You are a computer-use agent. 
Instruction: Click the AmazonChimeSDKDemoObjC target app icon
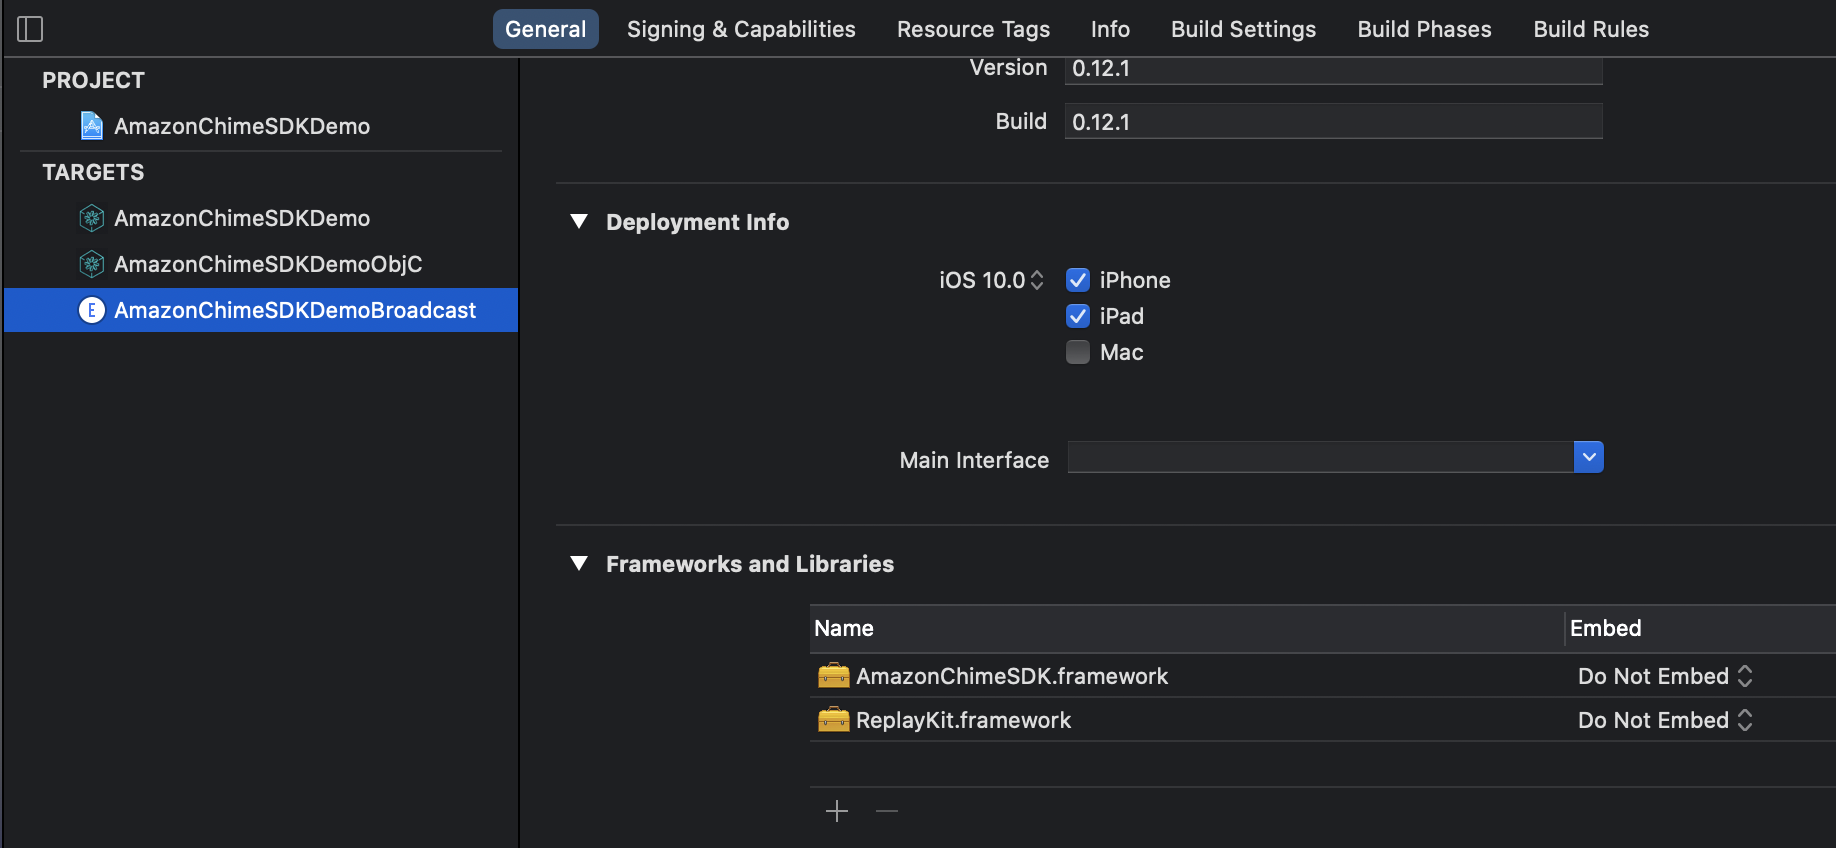[x=92, y=264]
